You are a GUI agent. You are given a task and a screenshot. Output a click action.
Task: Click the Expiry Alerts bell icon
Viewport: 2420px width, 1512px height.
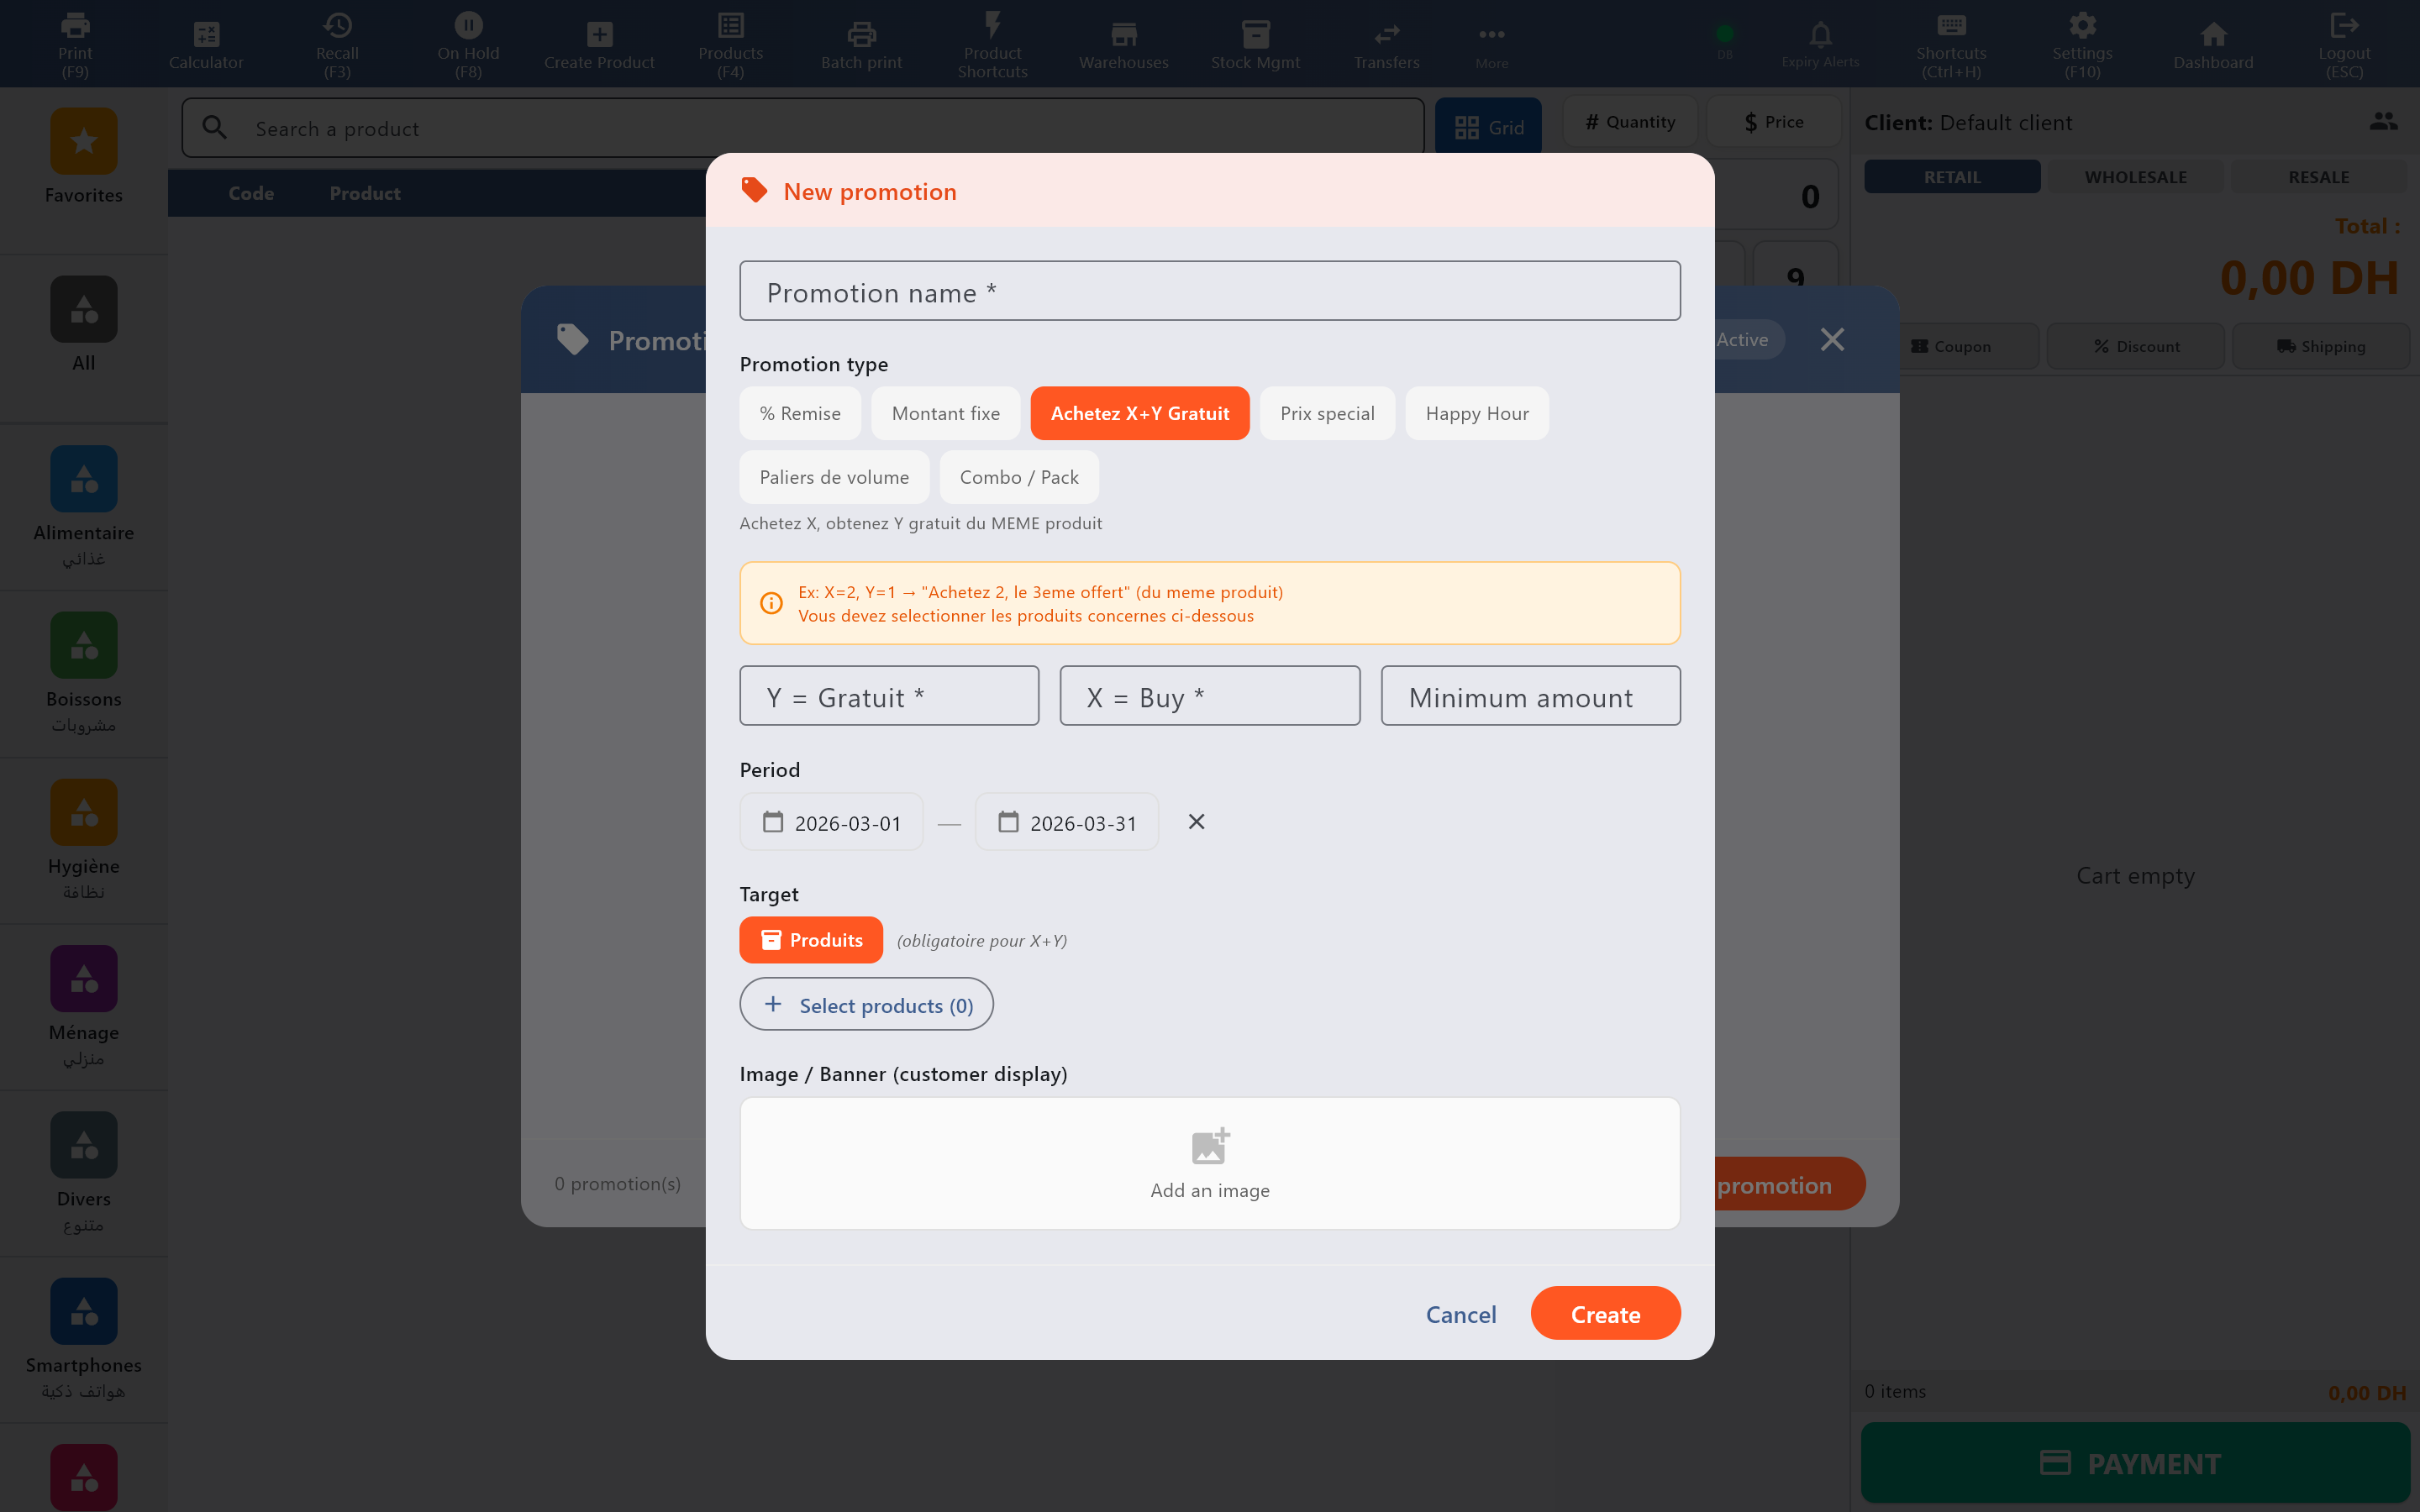(1820, 36)
